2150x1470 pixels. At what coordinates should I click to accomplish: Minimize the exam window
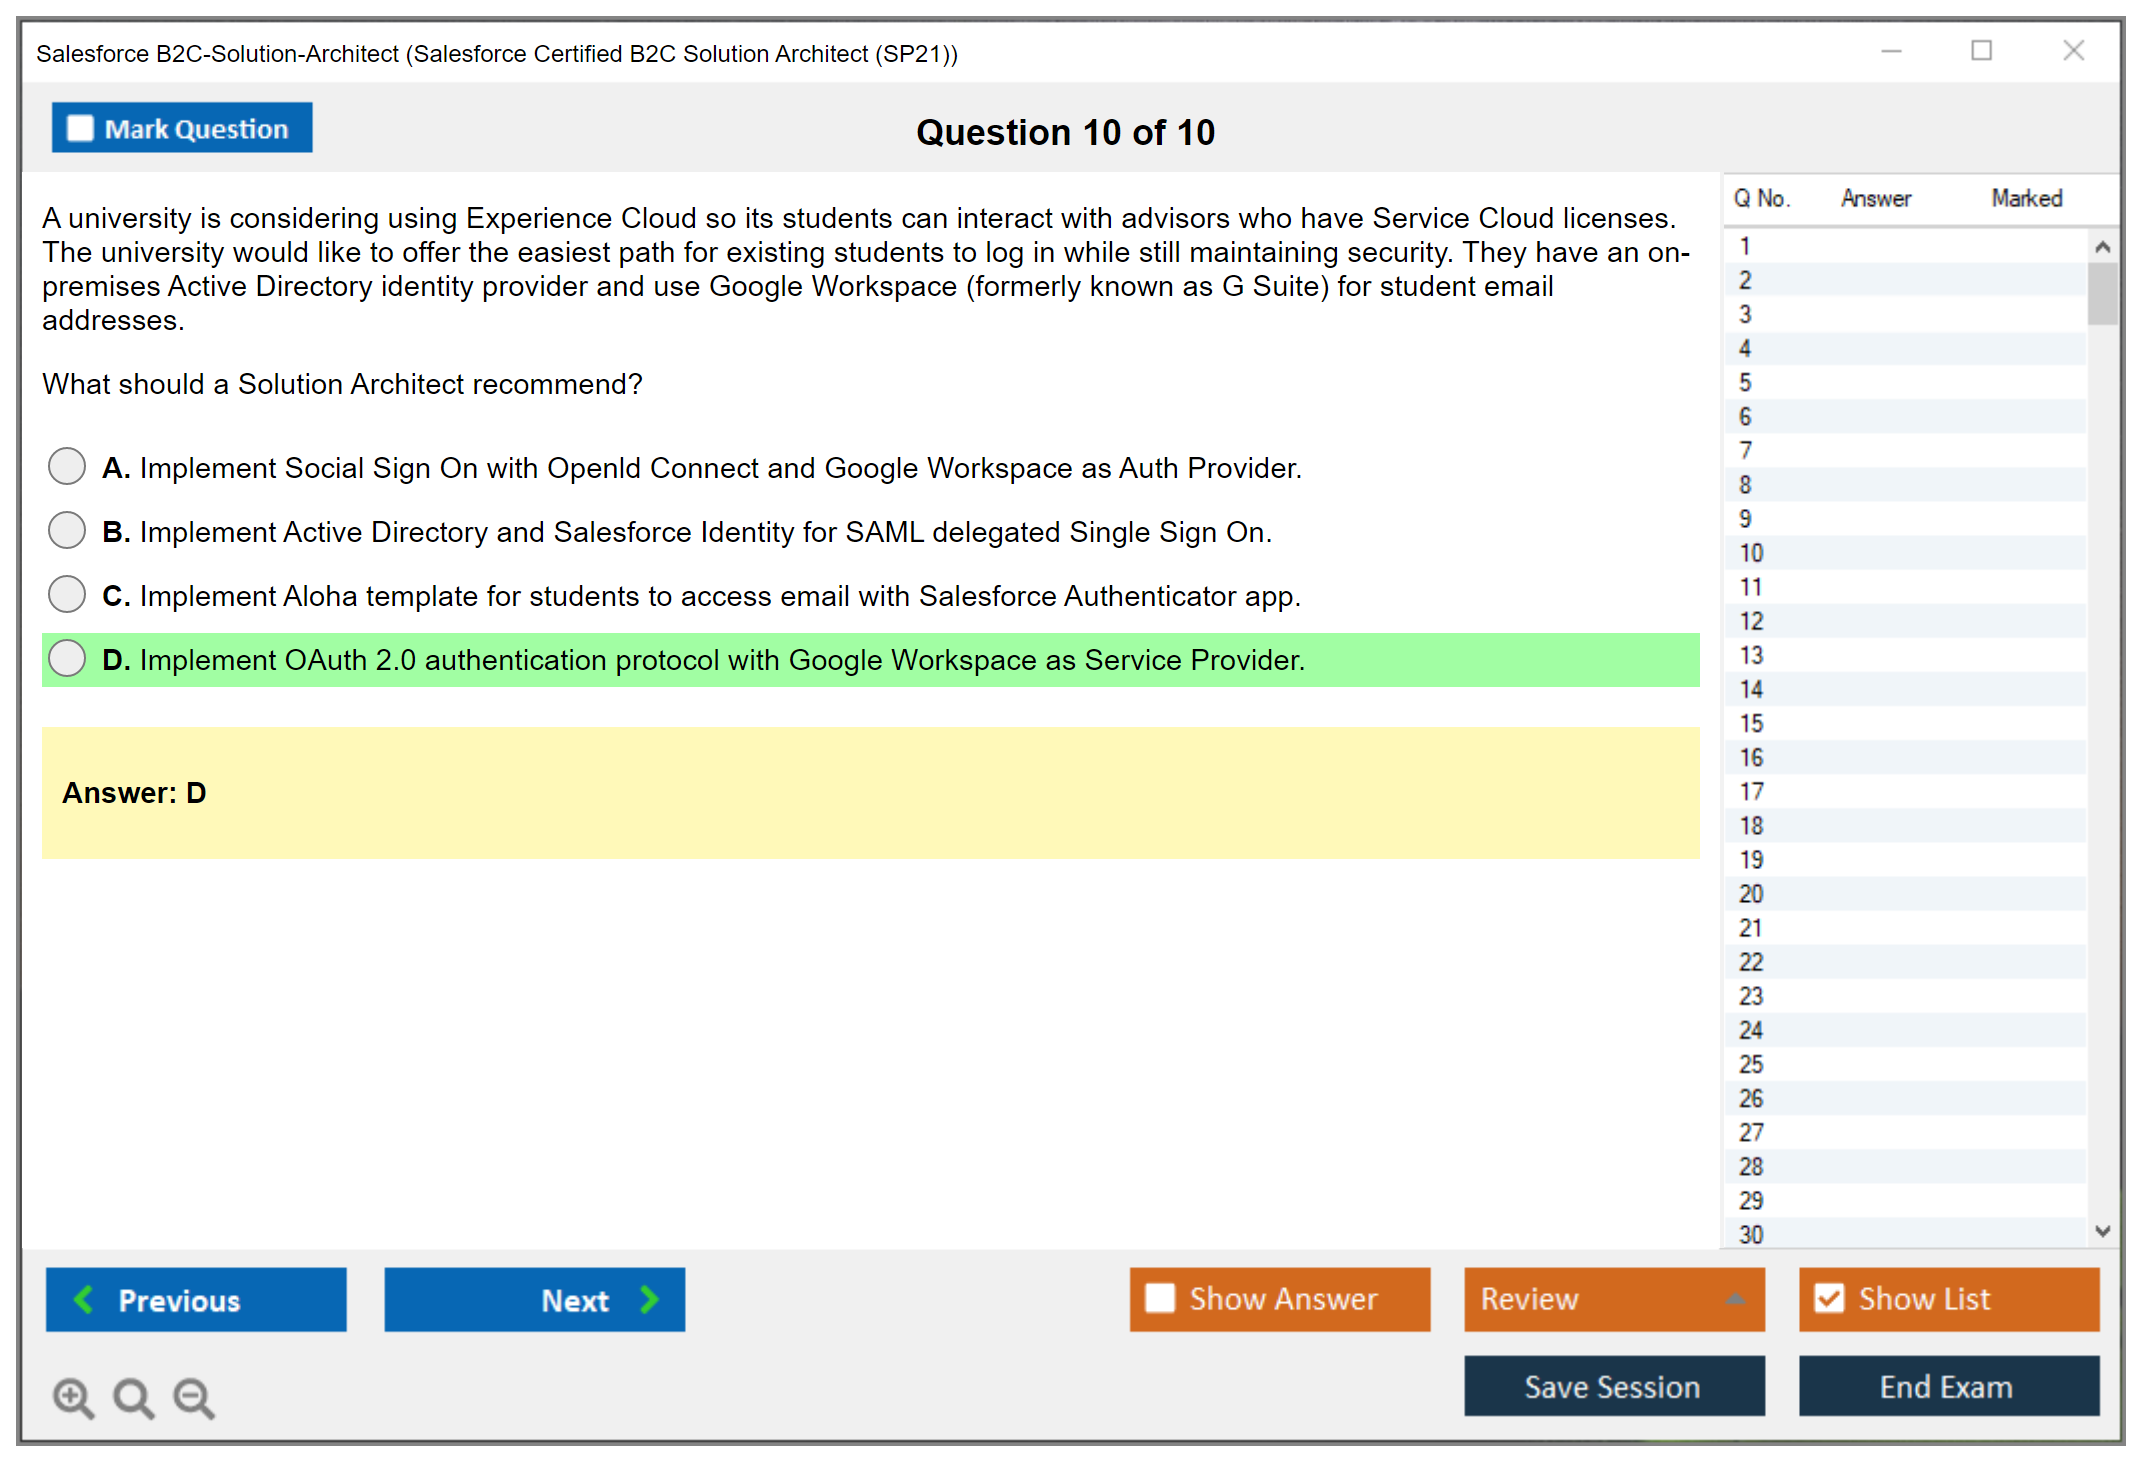pyautogui.click(x=1891, y=51)
